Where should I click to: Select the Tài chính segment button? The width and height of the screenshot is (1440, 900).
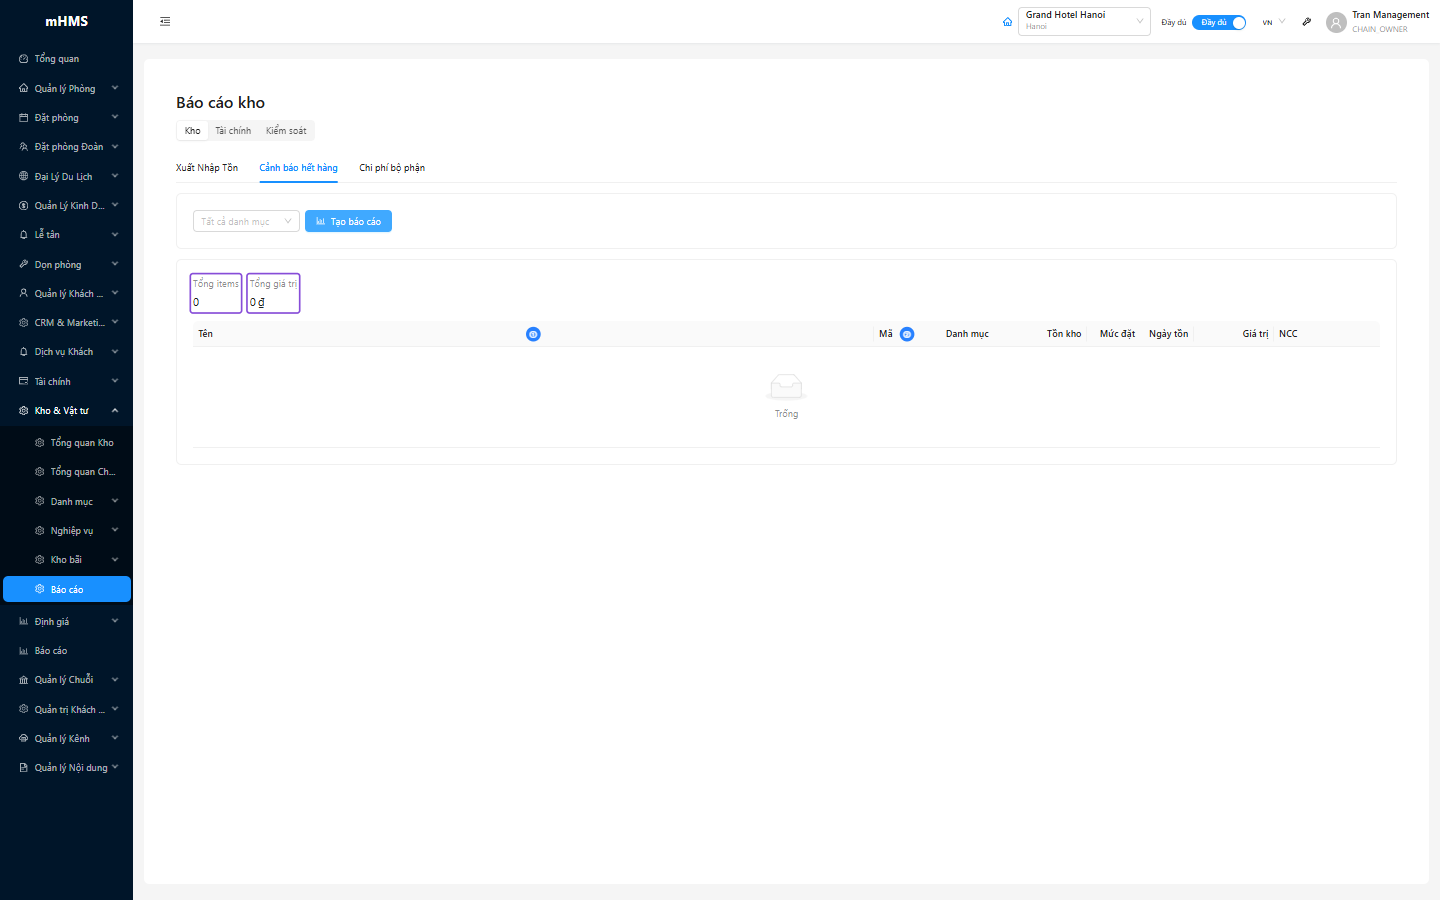point(233,131)
